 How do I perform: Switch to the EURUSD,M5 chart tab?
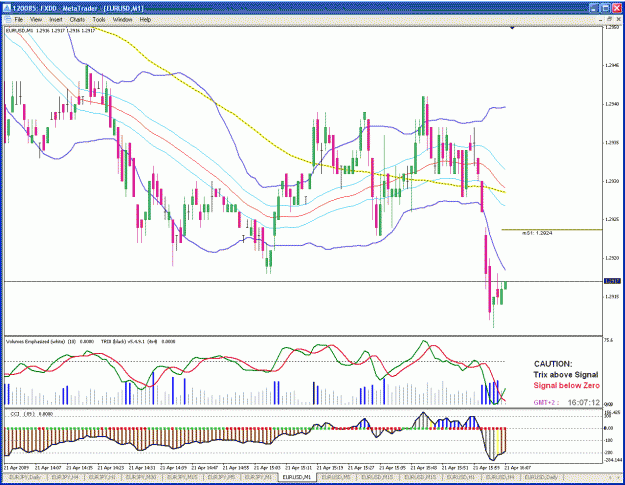point(336,477)
